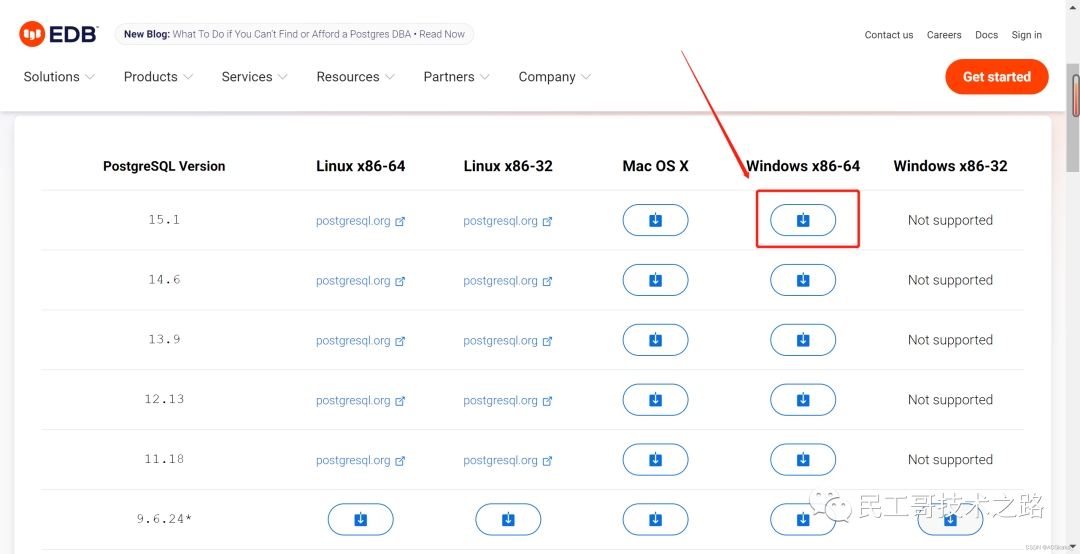Download PostgreSQL 12.13 for Mac OS X
1080x554 pixels.
coord(655,400)
